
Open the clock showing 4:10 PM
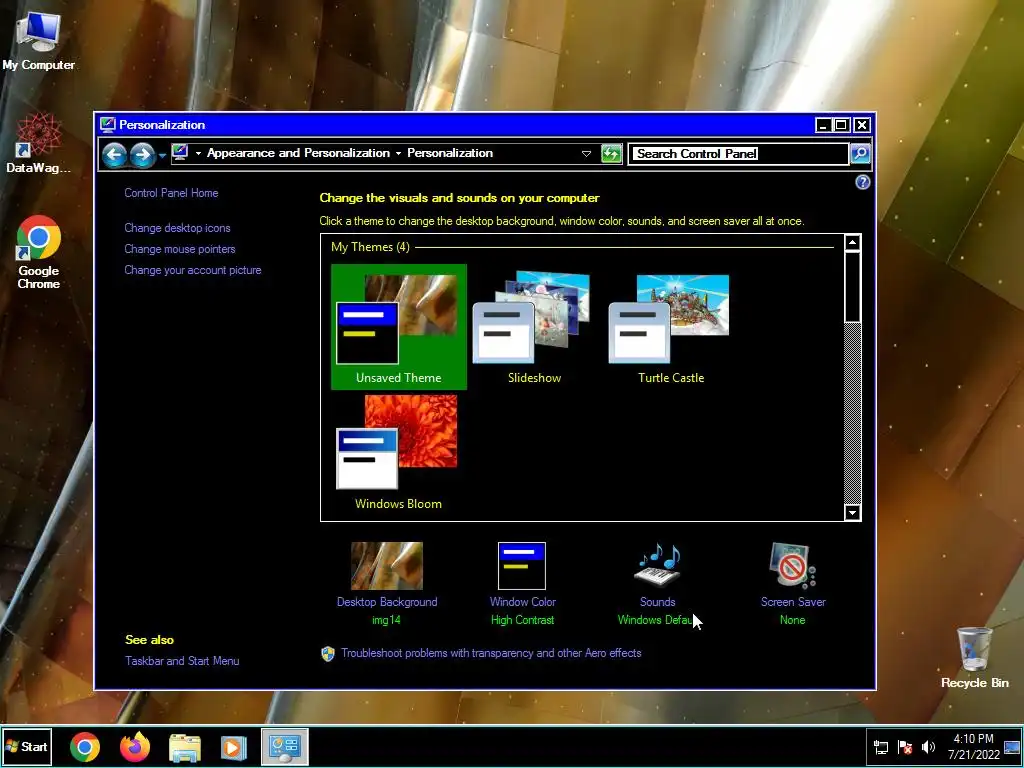pyautogui.click(x=974, y=747)
